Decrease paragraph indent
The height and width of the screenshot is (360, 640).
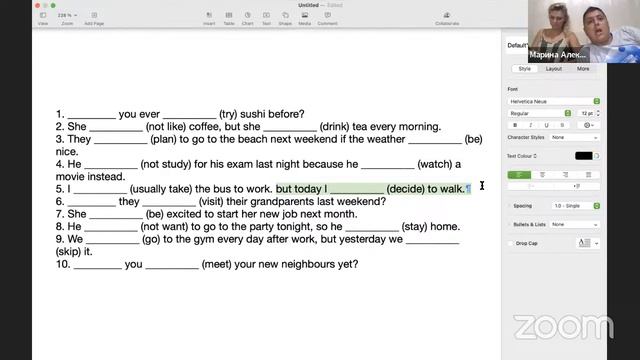tap(531, 187)
